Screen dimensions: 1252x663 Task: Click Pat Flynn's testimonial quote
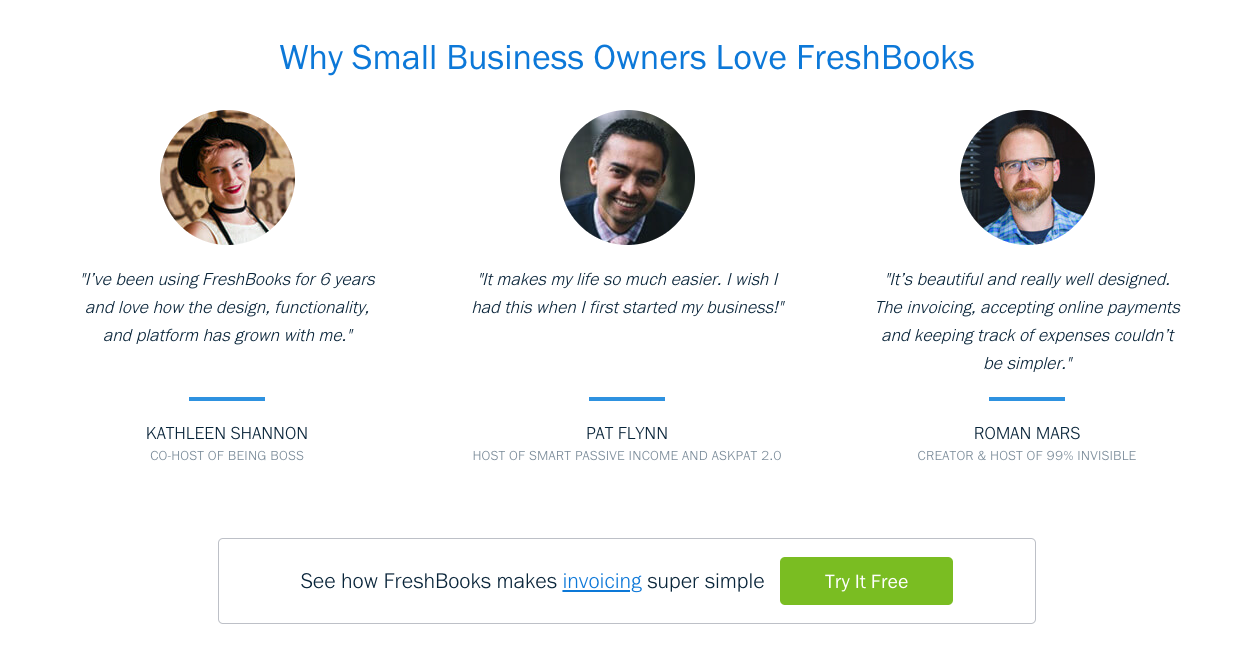pyautogui.click(x=627, y=293)
